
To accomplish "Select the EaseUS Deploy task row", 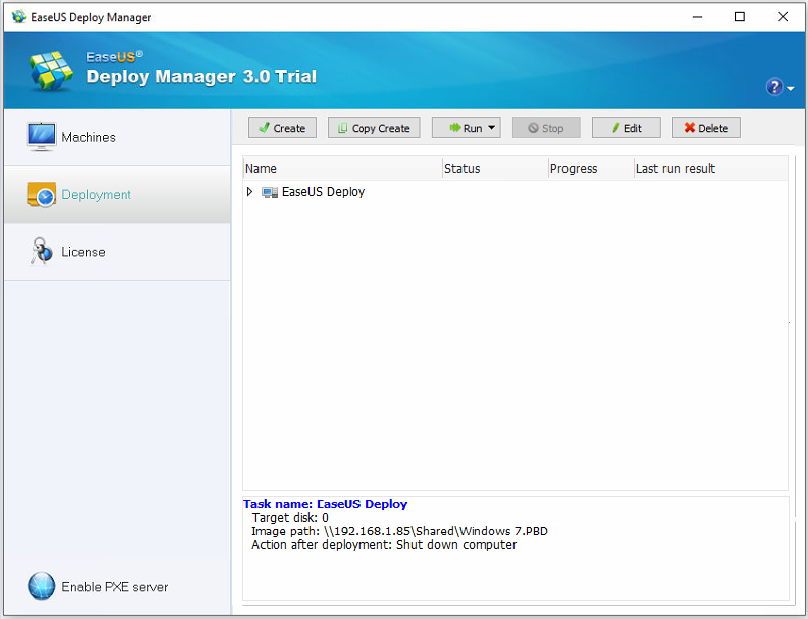I will point(515,192).
